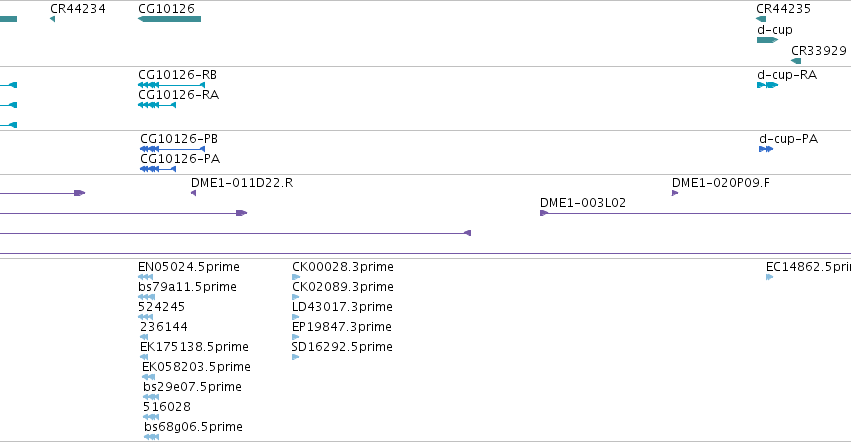Image resolution: width=851 pixels, height=442 pixels.
Task: Select the d-cup-RA transcript arrows
Action: click(x=767, y=85)
